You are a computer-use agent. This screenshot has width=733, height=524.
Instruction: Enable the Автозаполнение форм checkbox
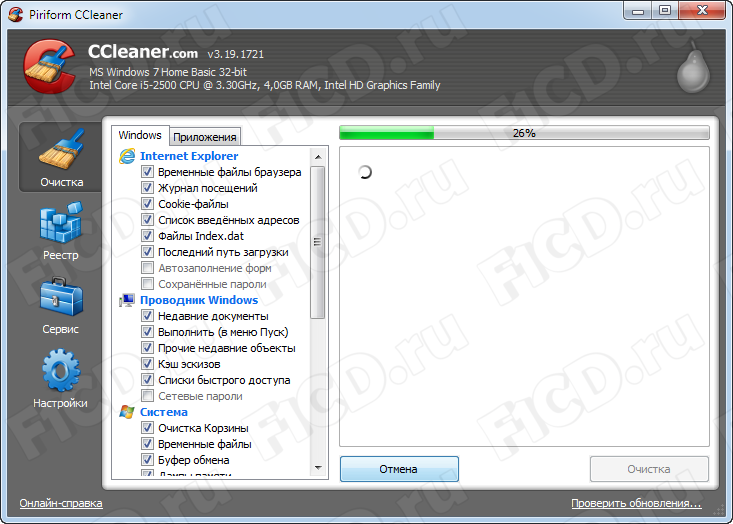(147, 268)
